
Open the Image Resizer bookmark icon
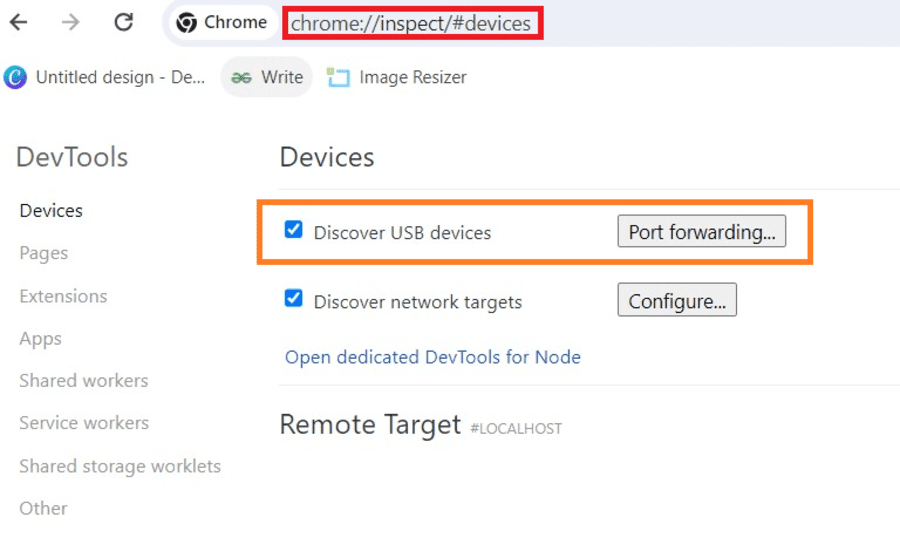click(339, 77)
